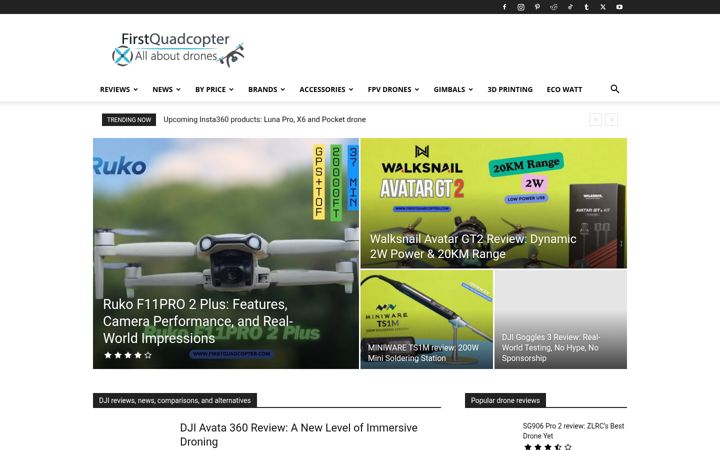Screen dimensions: 720x450
Task: Select the Popular drone reviews tab
Action: point(505,400)
